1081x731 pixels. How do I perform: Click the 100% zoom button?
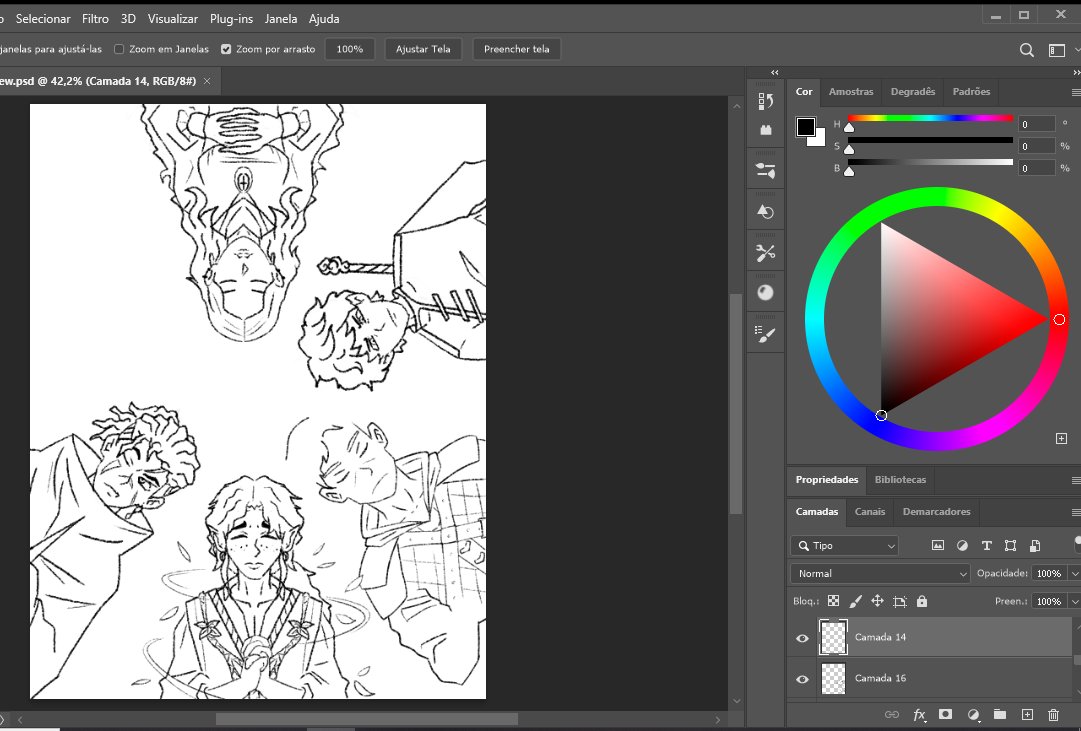pyautogui.click(x=350, y=49)
